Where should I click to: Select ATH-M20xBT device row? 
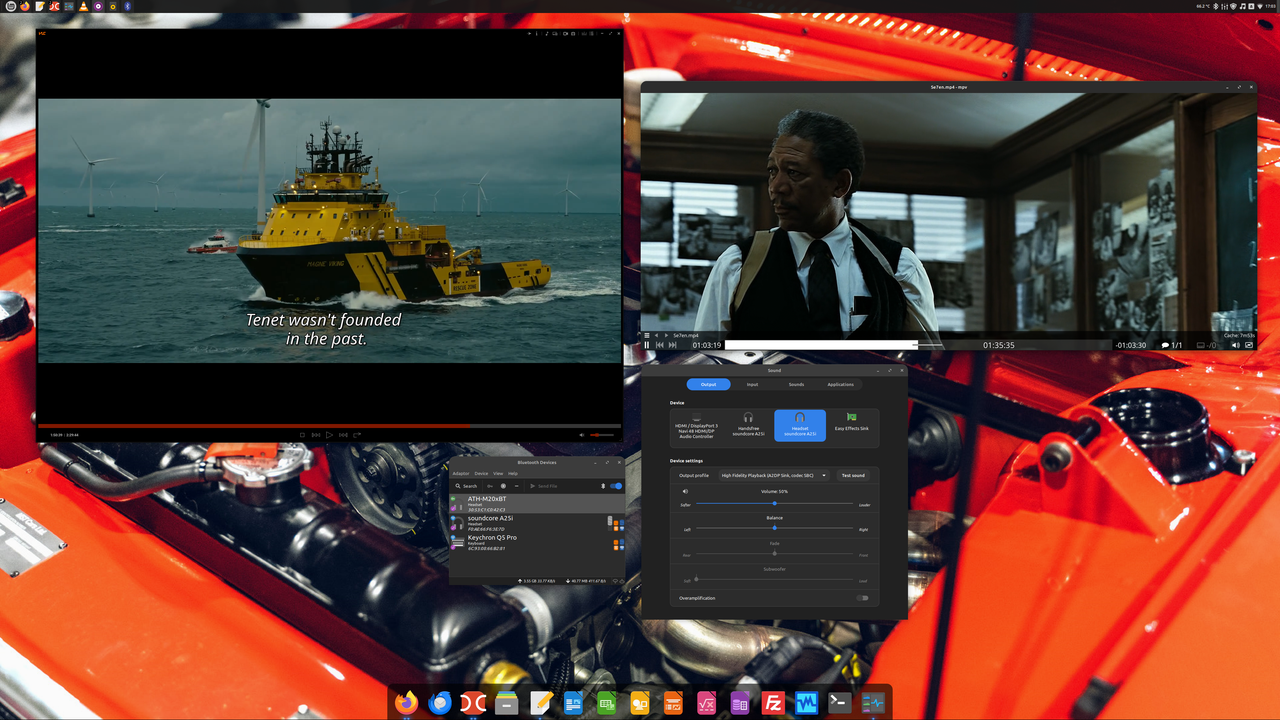pos(537,503)
